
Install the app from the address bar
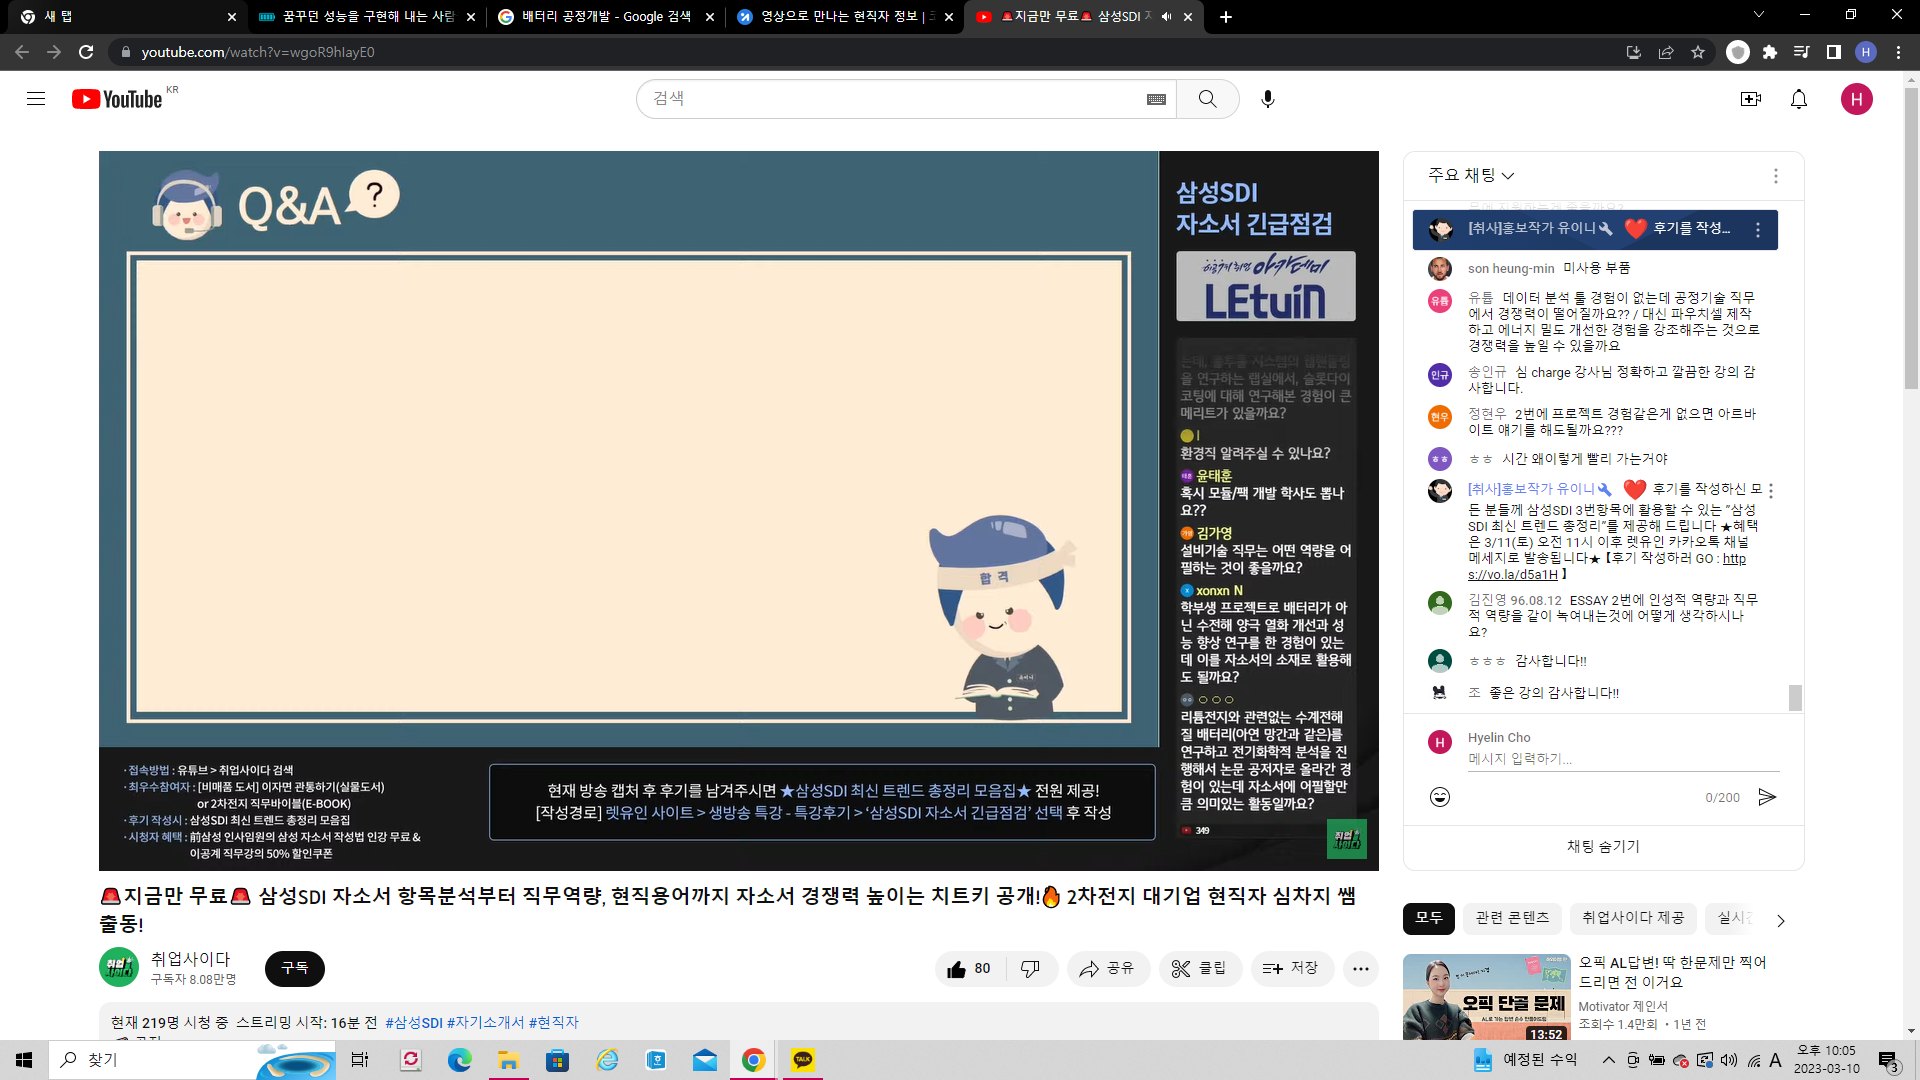1634,52
